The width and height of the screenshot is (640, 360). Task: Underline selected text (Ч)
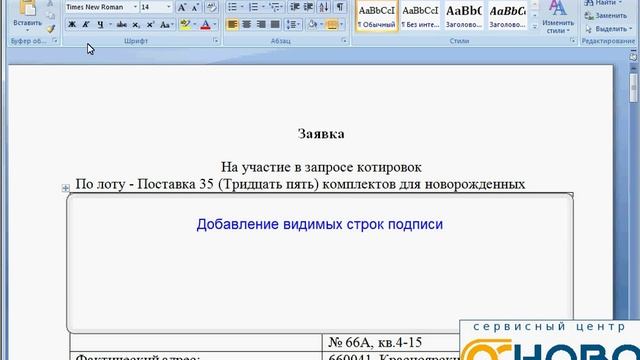pos(100,25)
